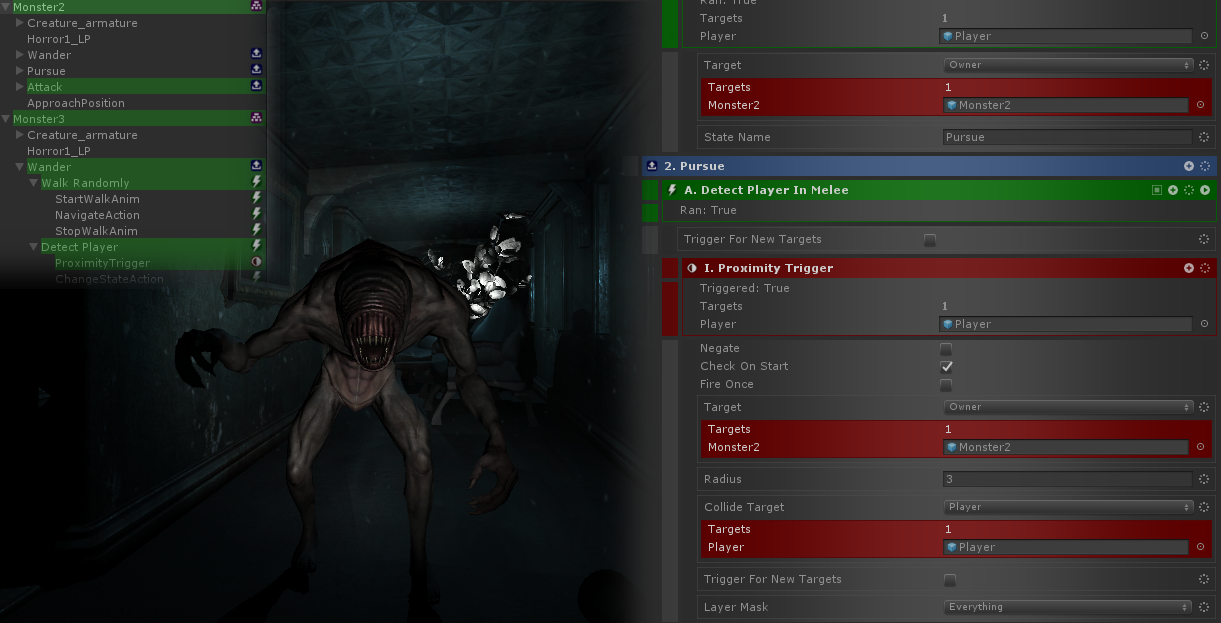Click the state machine icon on Monster3 row

coord(256,119)
